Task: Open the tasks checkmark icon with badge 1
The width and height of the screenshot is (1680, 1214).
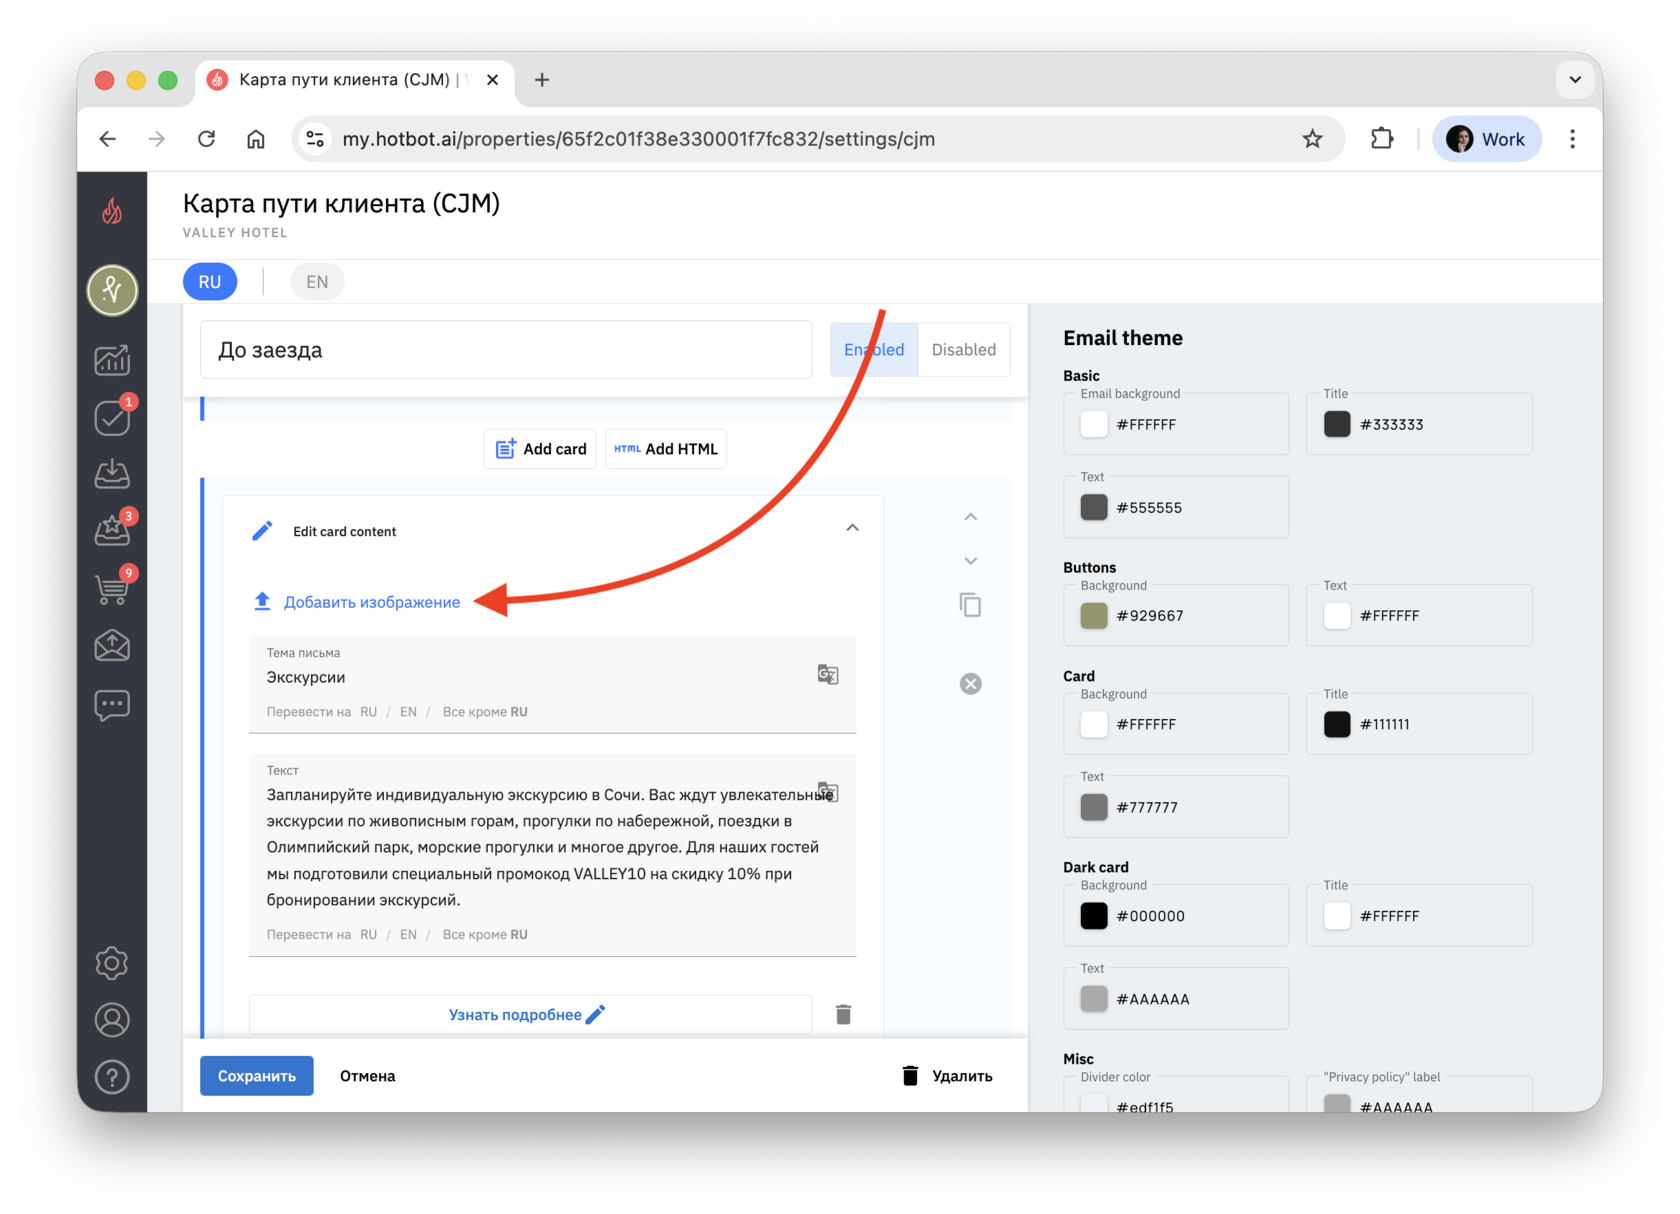Action: click(112, 417)
